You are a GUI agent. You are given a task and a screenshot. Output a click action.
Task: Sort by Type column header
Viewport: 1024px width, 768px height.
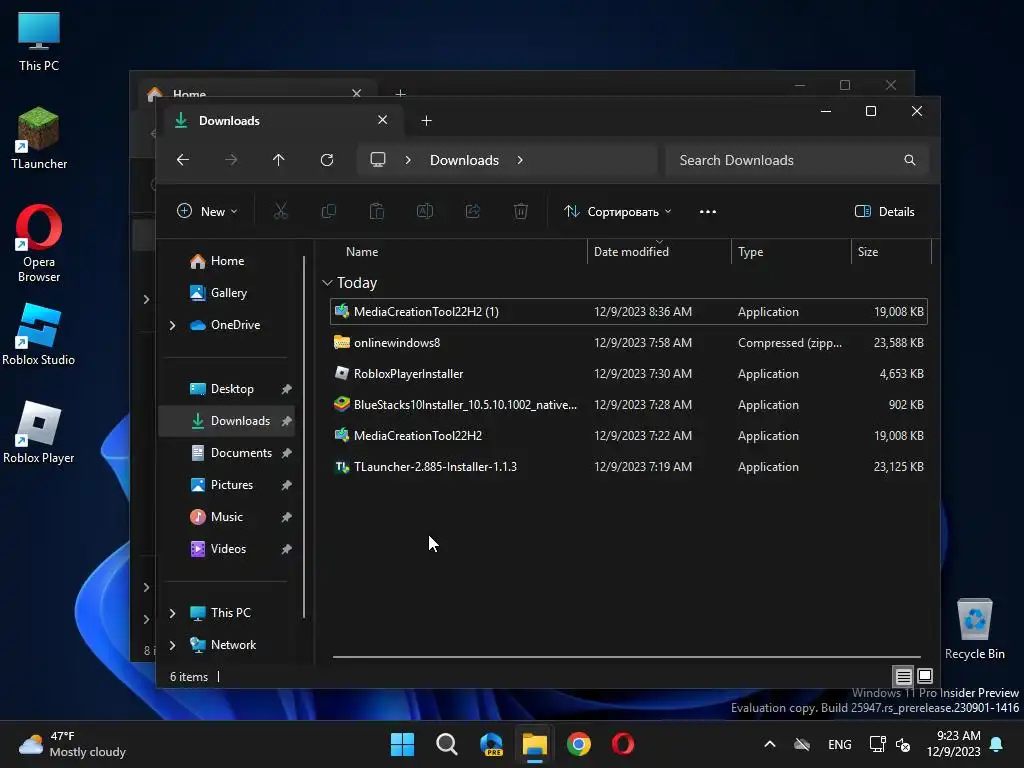pyautogui.click(x=750, y=252)
